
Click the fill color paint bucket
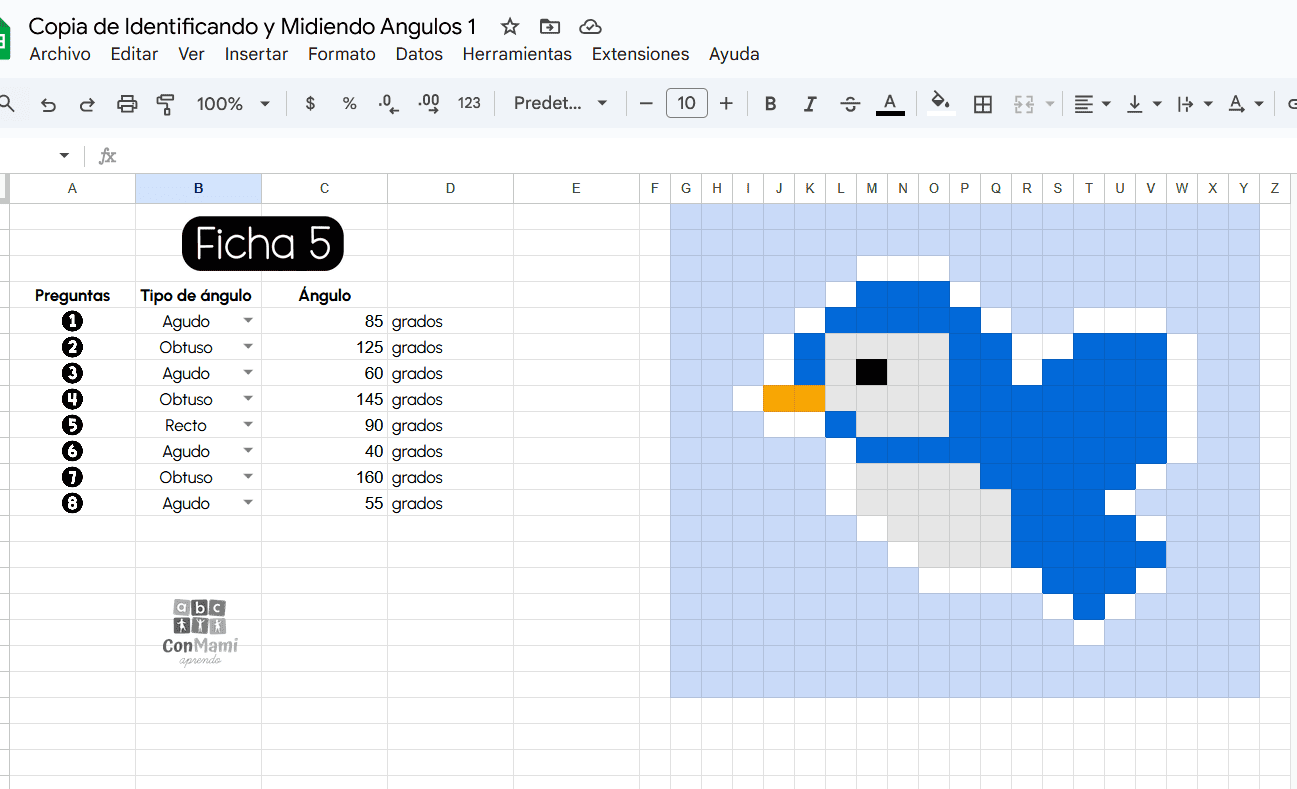click(x=940, y=103)
